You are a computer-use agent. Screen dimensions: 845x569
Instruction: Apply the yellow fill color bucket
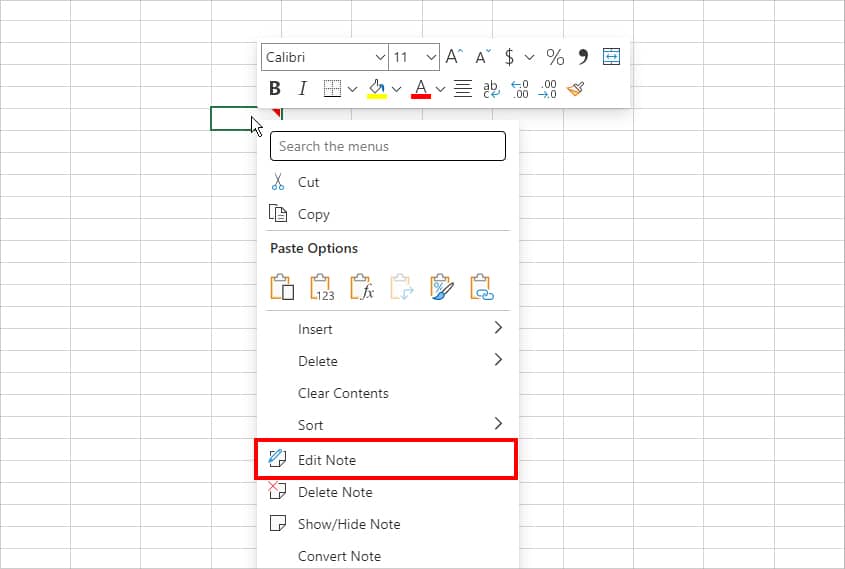point(377,88)
